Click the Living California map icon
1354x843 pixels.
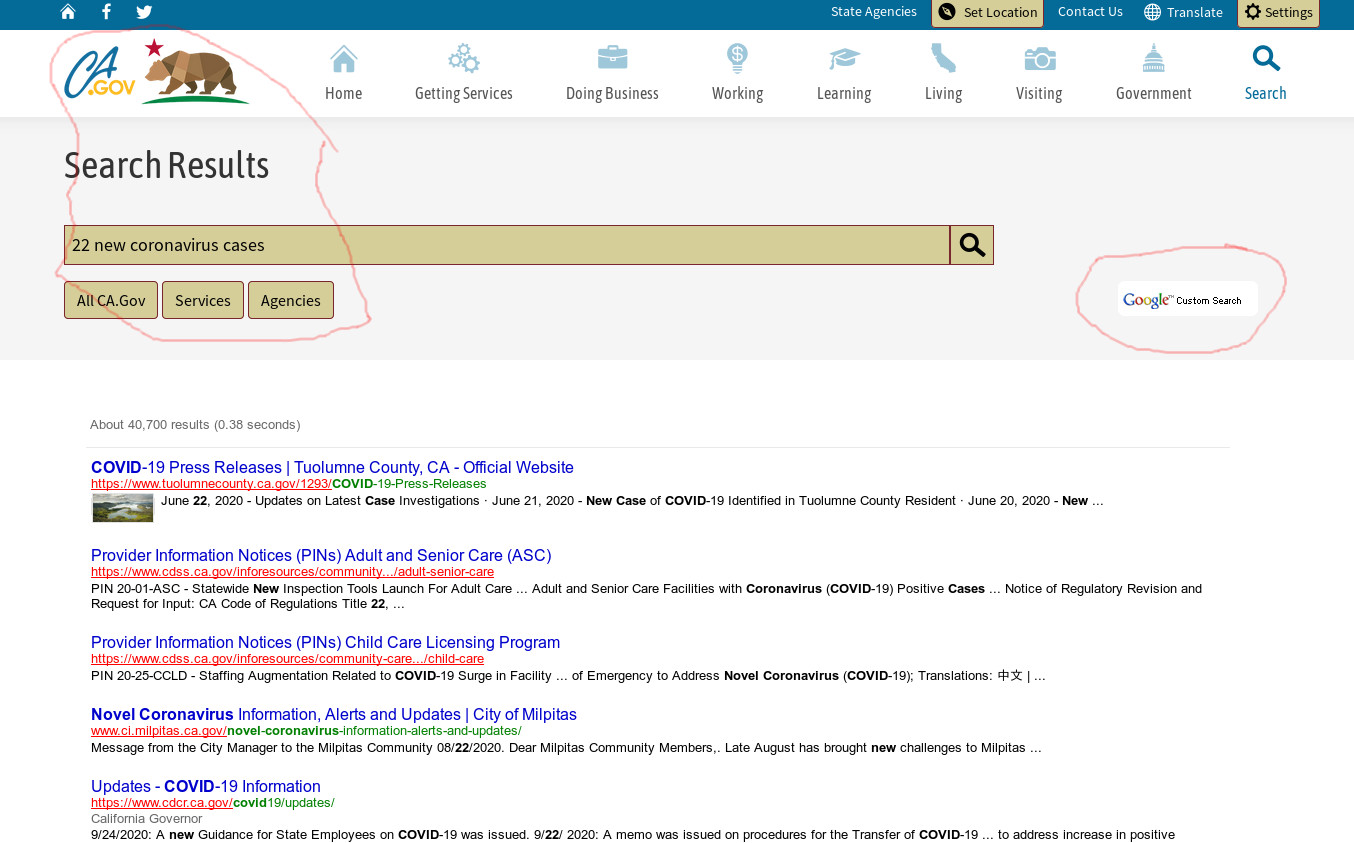pyautogui.click(x=943, y=59)
